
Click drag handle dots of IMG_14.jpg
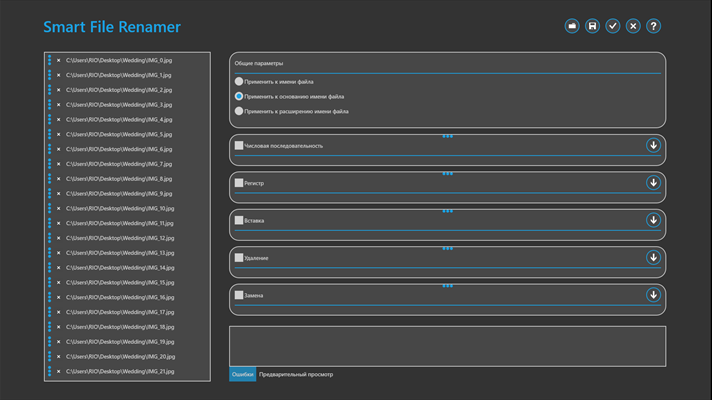pos(49,268)
